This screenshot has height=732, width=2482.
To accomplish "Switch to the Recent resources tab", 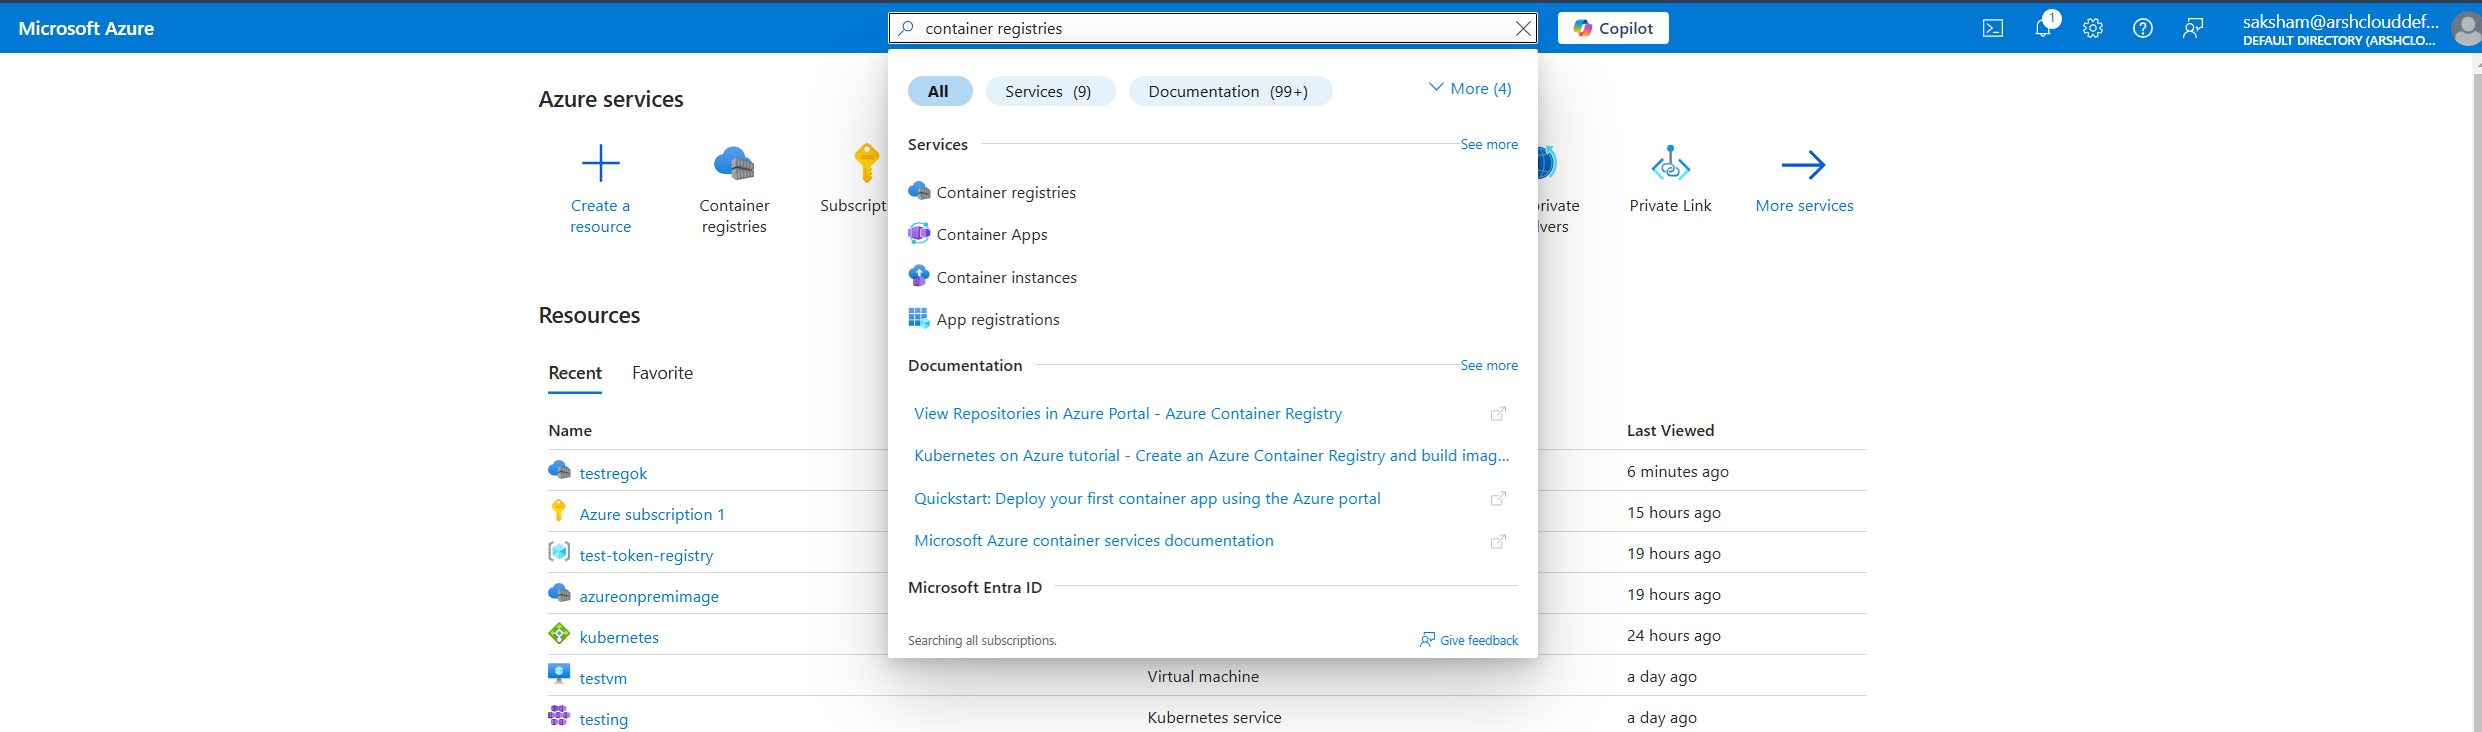I will [x=575, y=373].
